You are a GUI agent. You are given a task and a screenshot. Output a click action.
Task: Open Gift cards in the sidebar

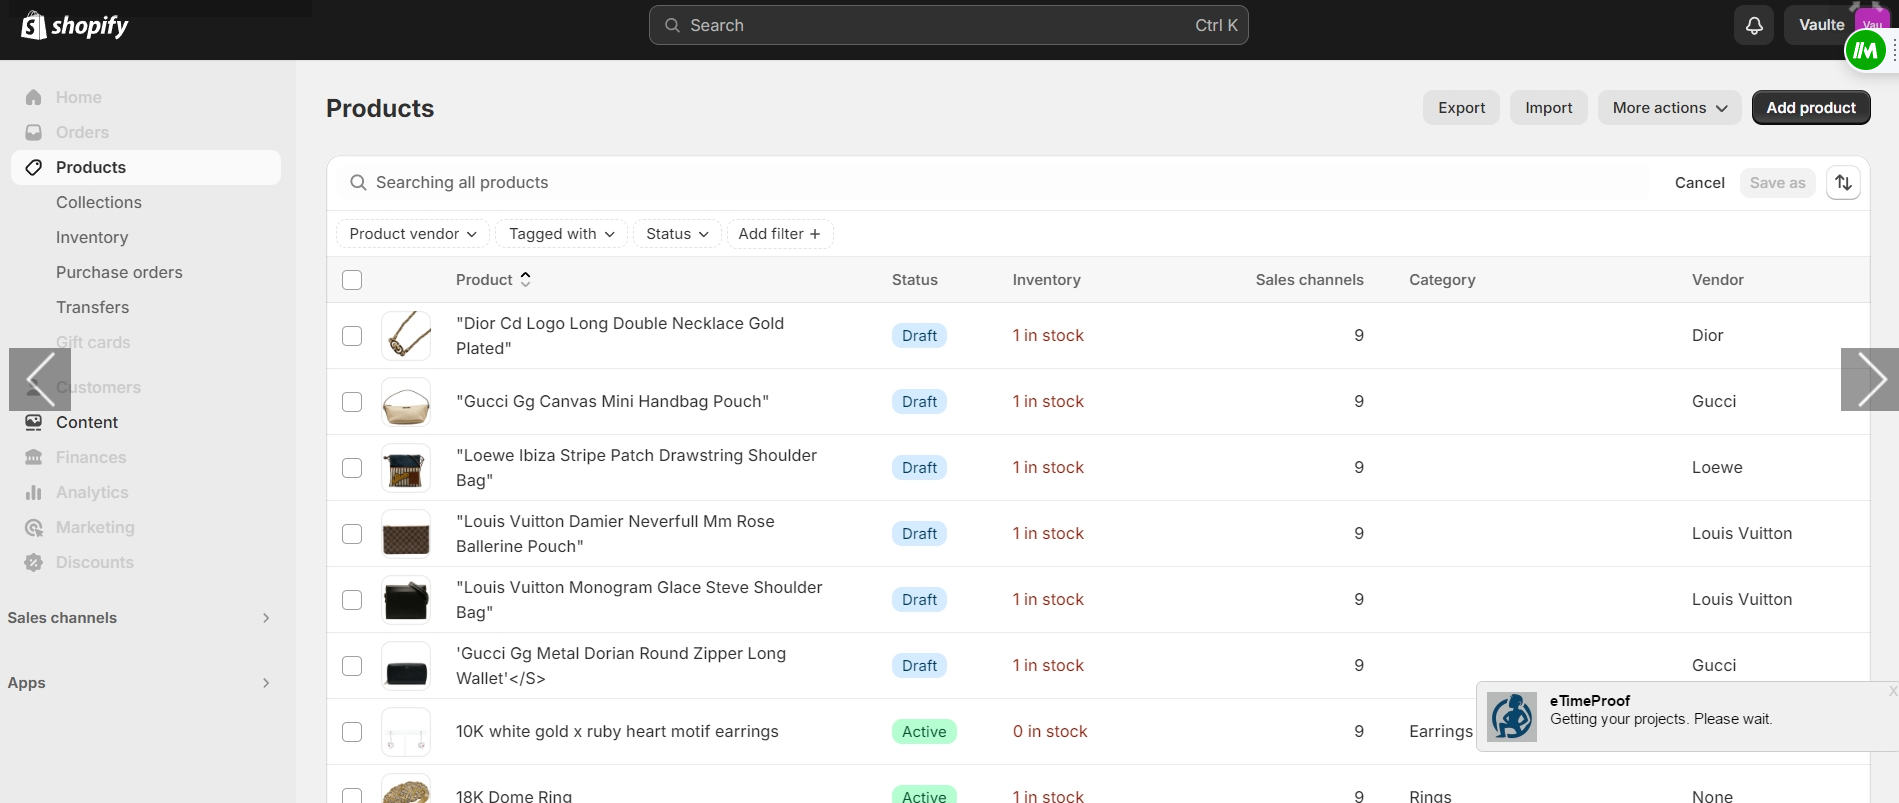pyautogui.click(x=93, y=342)
